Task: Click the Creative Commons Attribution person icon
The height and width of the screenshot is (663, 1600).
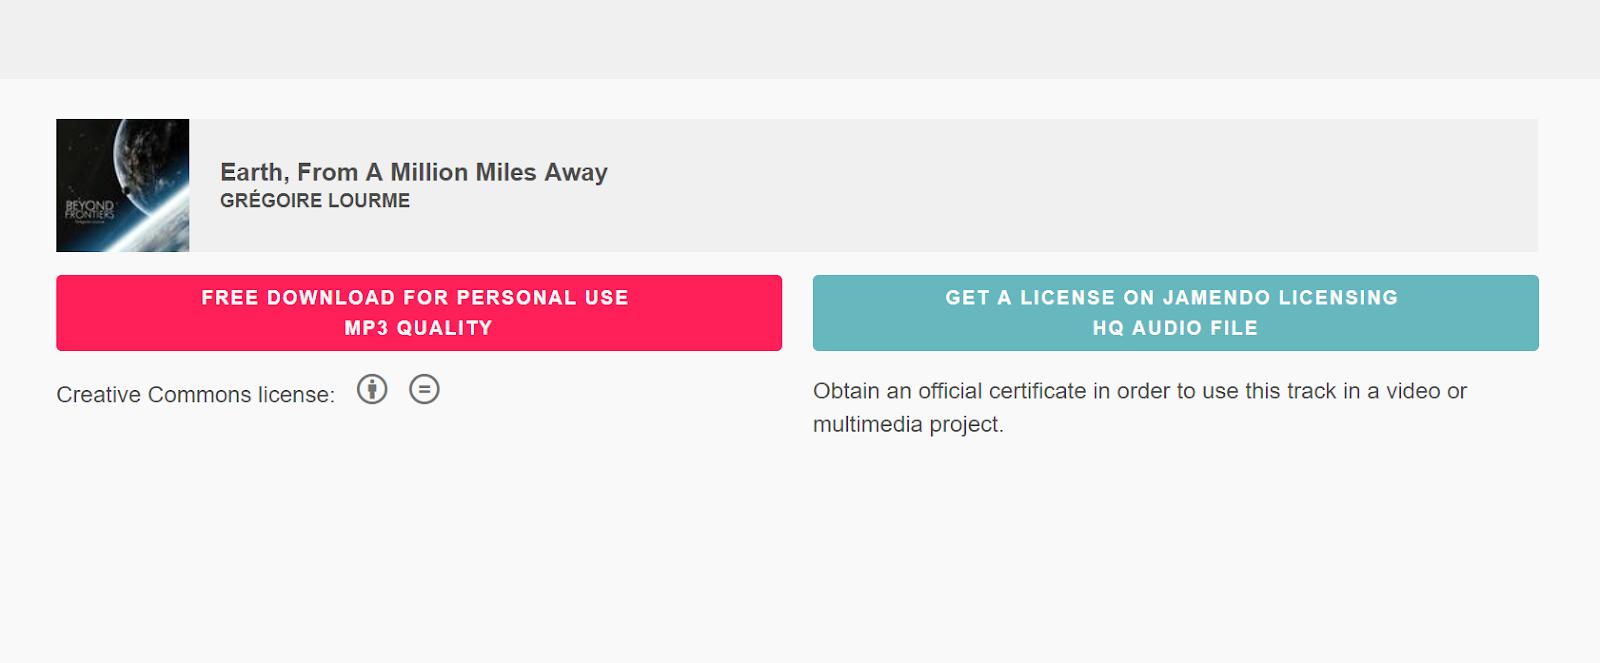Action: tap(372, 389)
